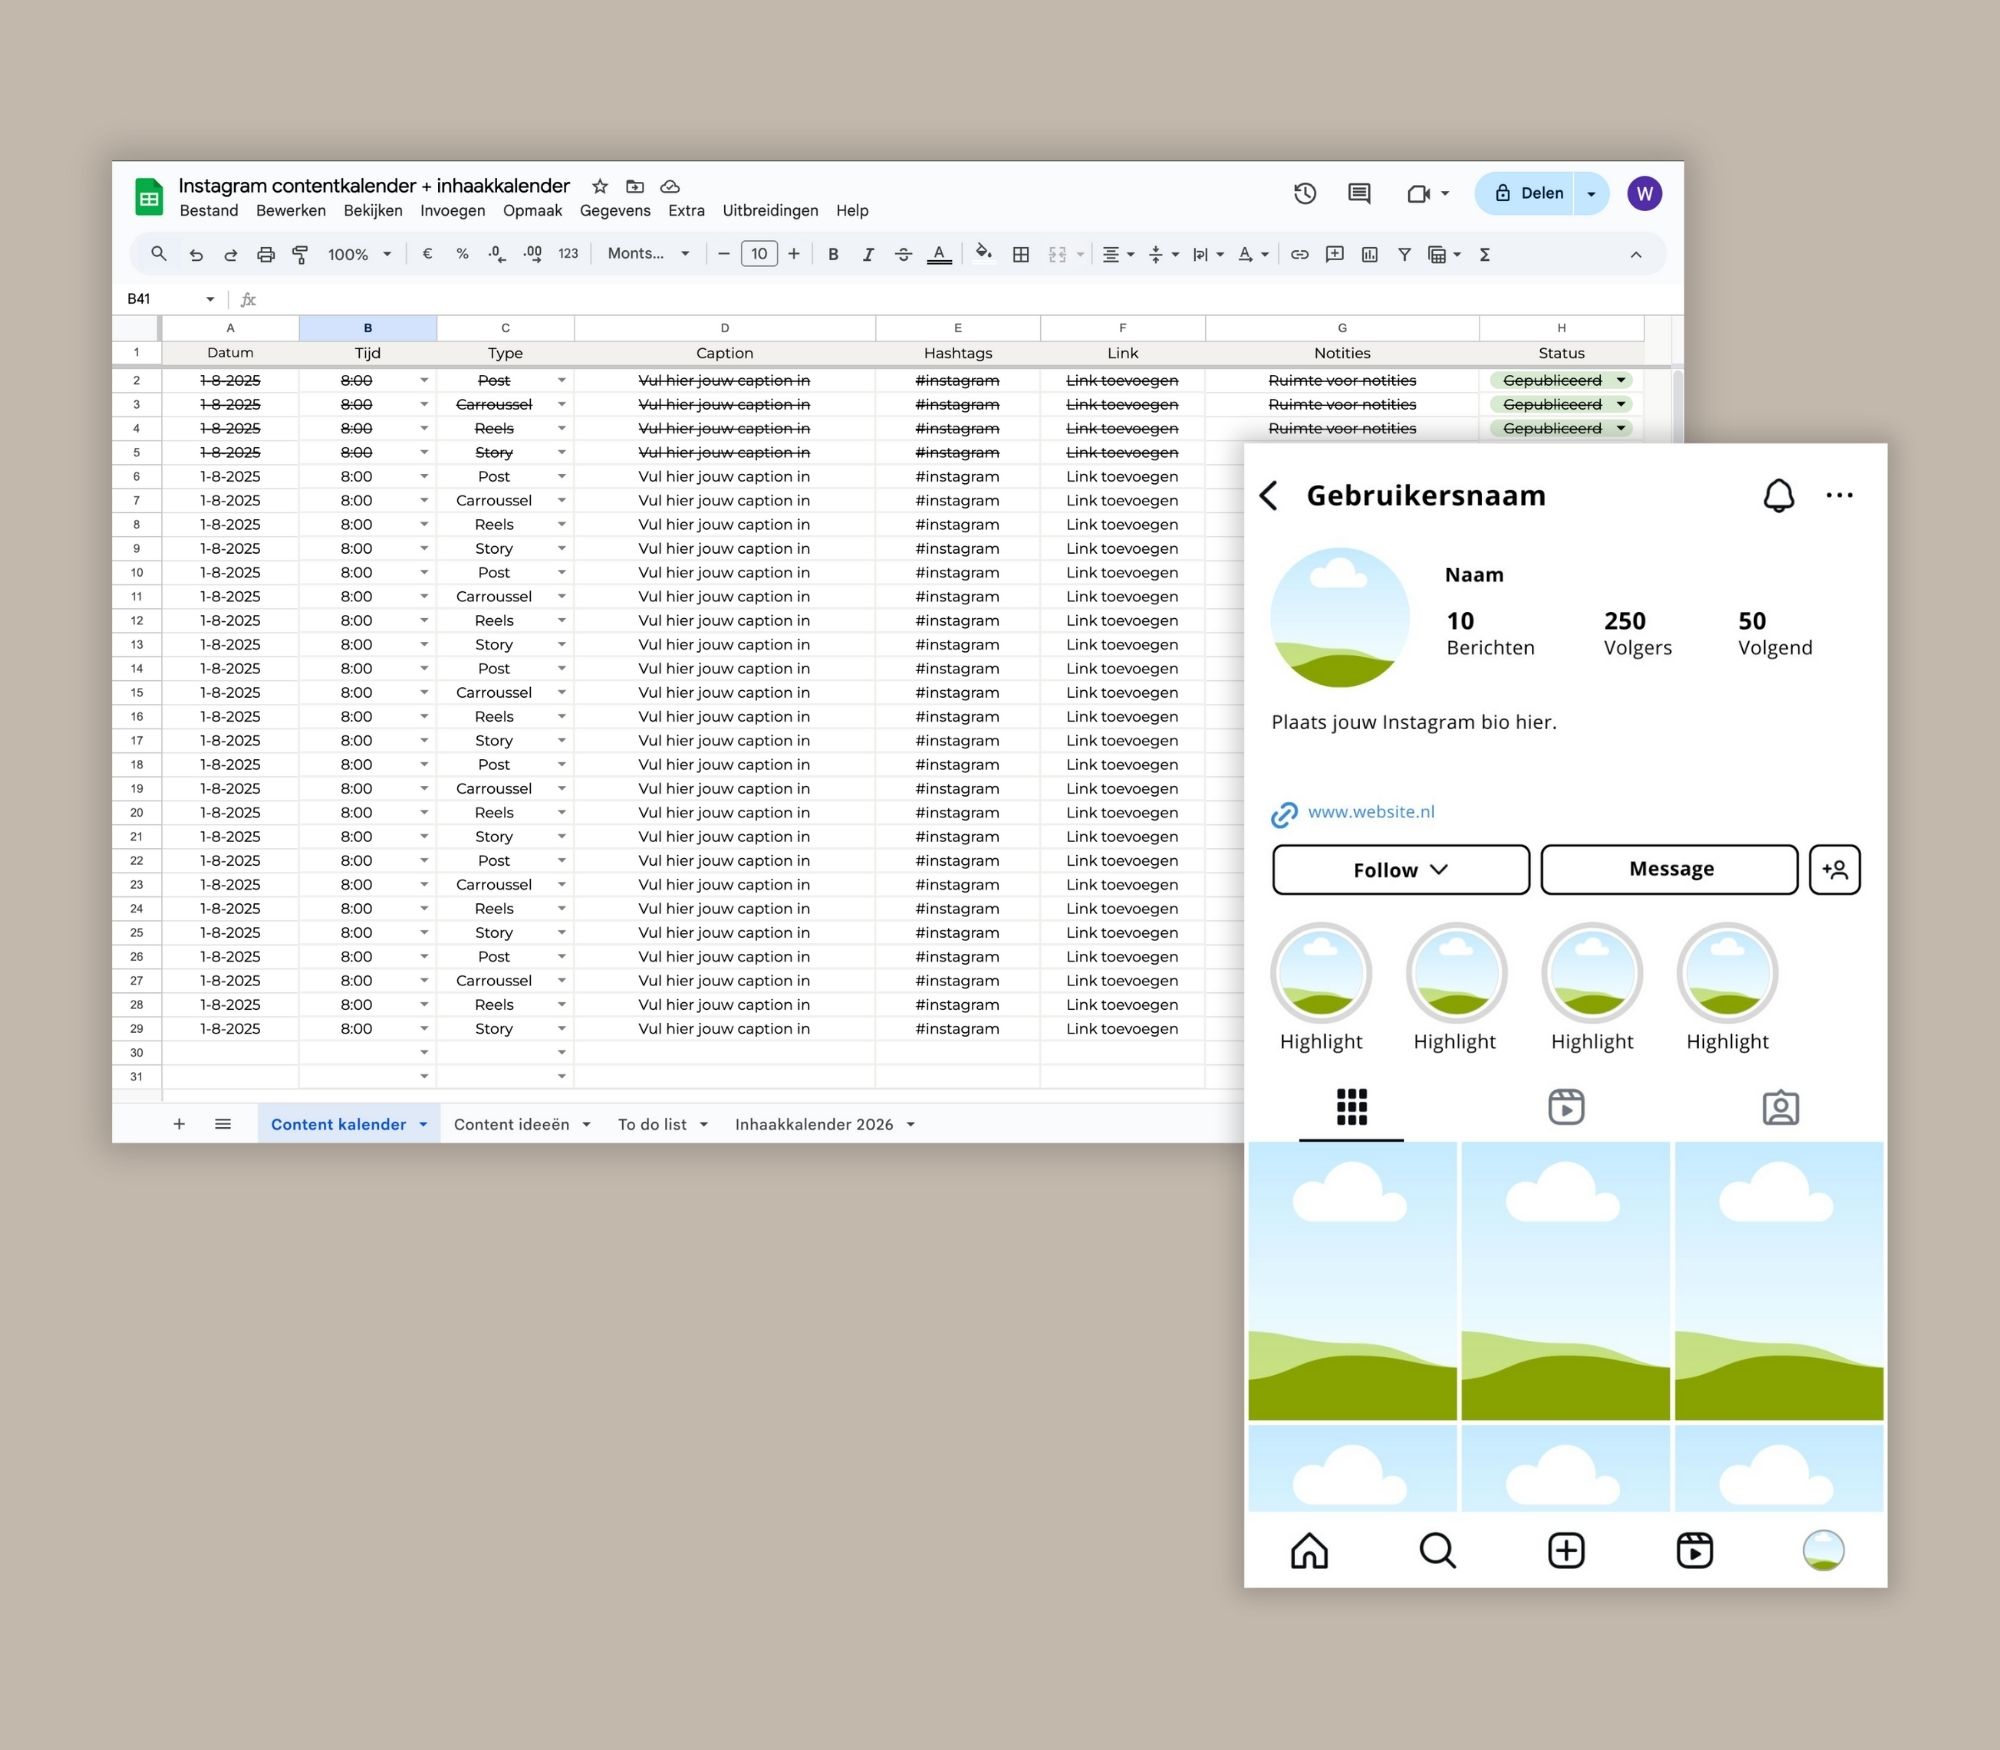Star the spreadsheet document
2000x1750 pixels.
(600, 186)
